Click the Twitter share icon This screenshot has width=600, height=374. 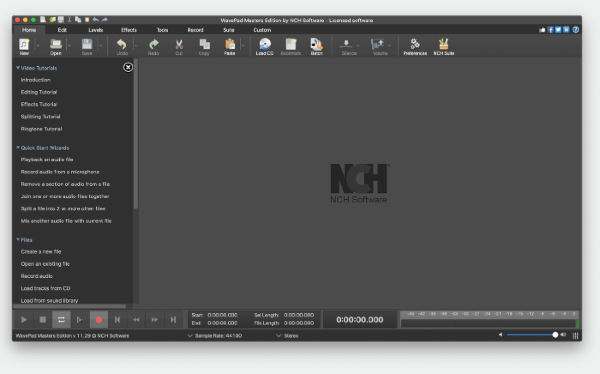click(x=558, y=30)
